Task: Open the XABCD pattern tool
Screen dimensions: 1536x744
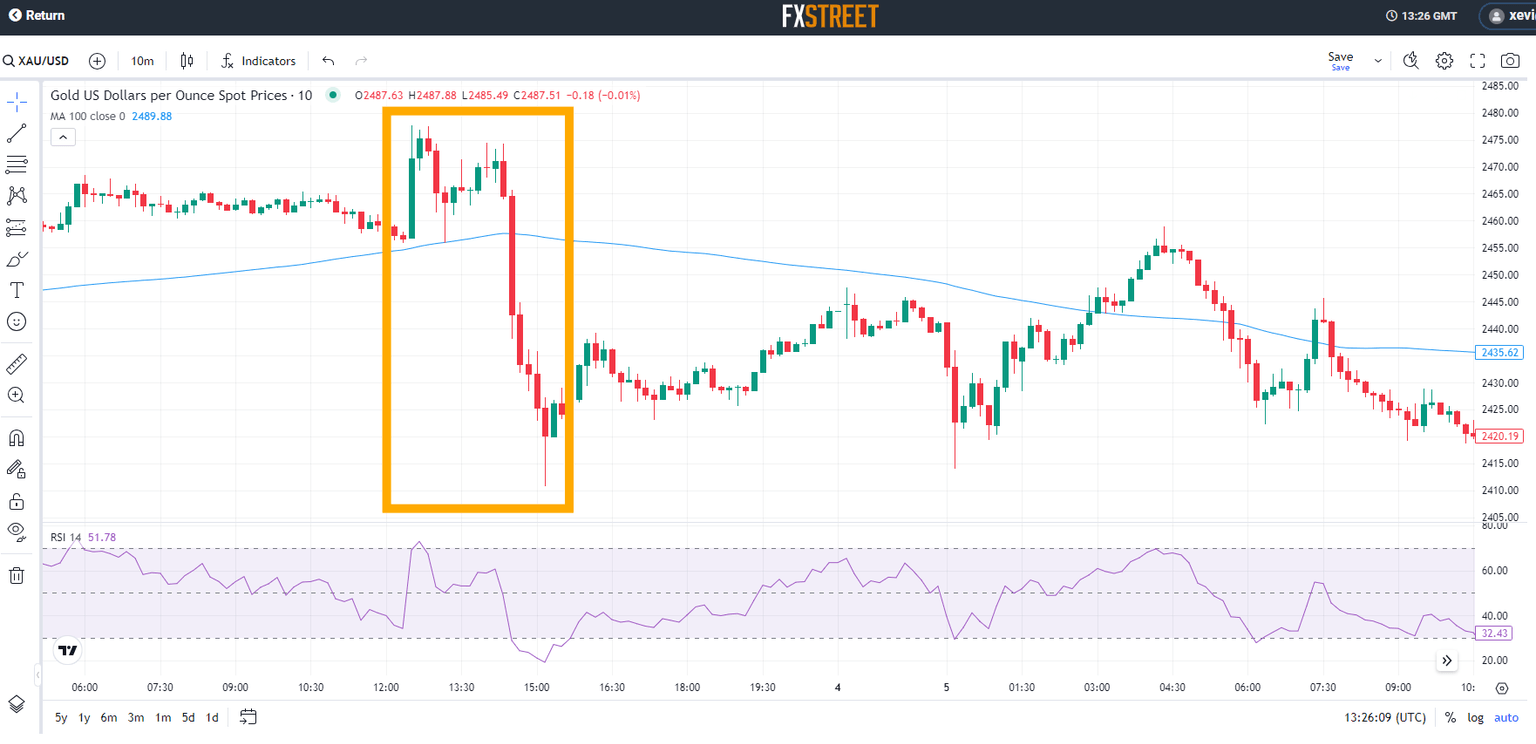Action: [16, 195]
